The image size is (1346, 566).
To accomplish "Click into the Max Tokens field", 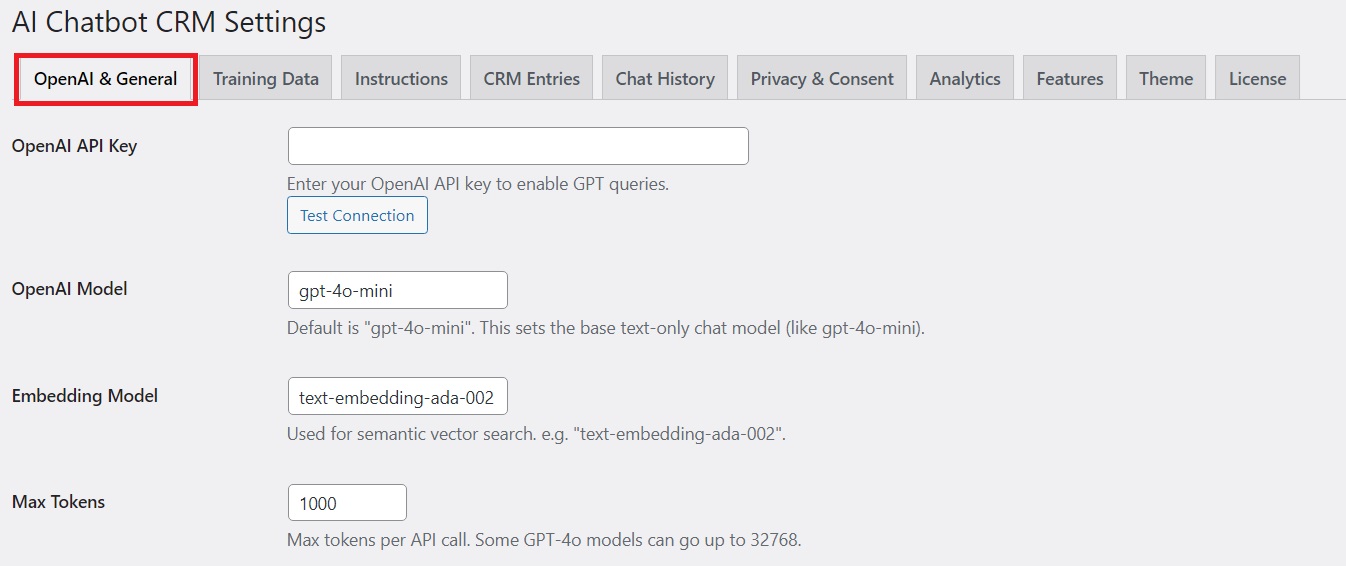I will [x=346, y=503].
